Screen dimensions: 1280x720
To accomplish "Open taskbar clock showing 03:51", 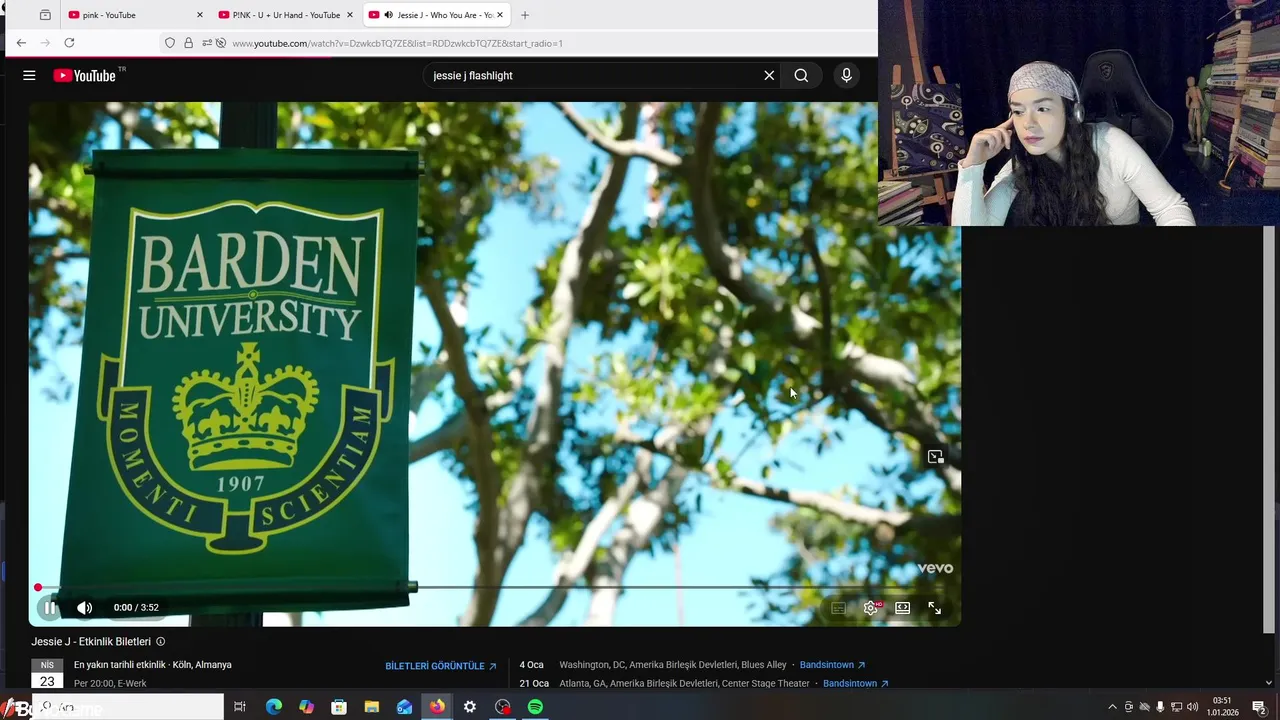I will (x=1222, y=707).
